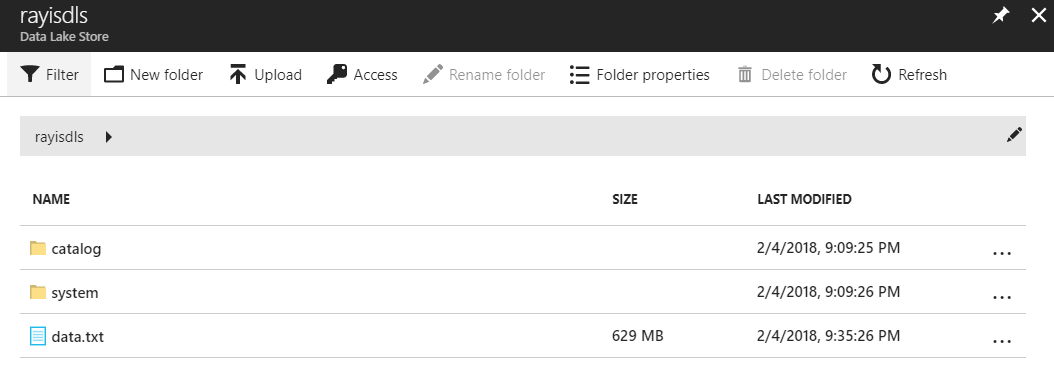Click rayisdls in the breadcrumb bar
The width and height of the screenshot is (1054, 367).
point(59,137)
